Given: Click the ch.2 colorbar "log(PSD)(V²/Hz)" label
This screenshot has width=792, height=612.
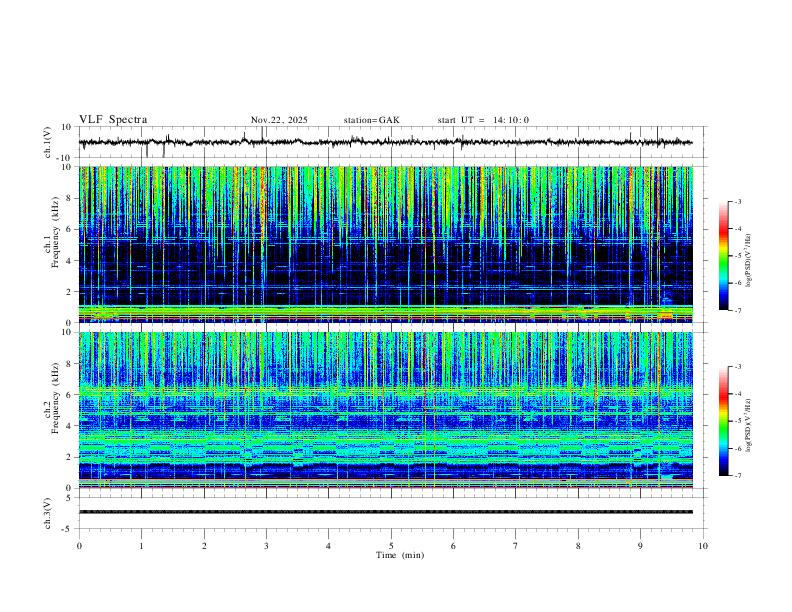Looking at the screenshot, I should pos(748,425).
